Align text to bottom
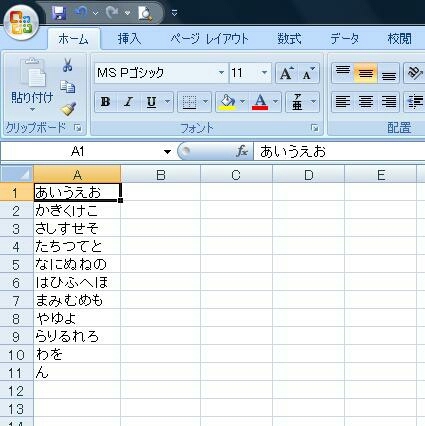425x426 pixels. (388, 73)
